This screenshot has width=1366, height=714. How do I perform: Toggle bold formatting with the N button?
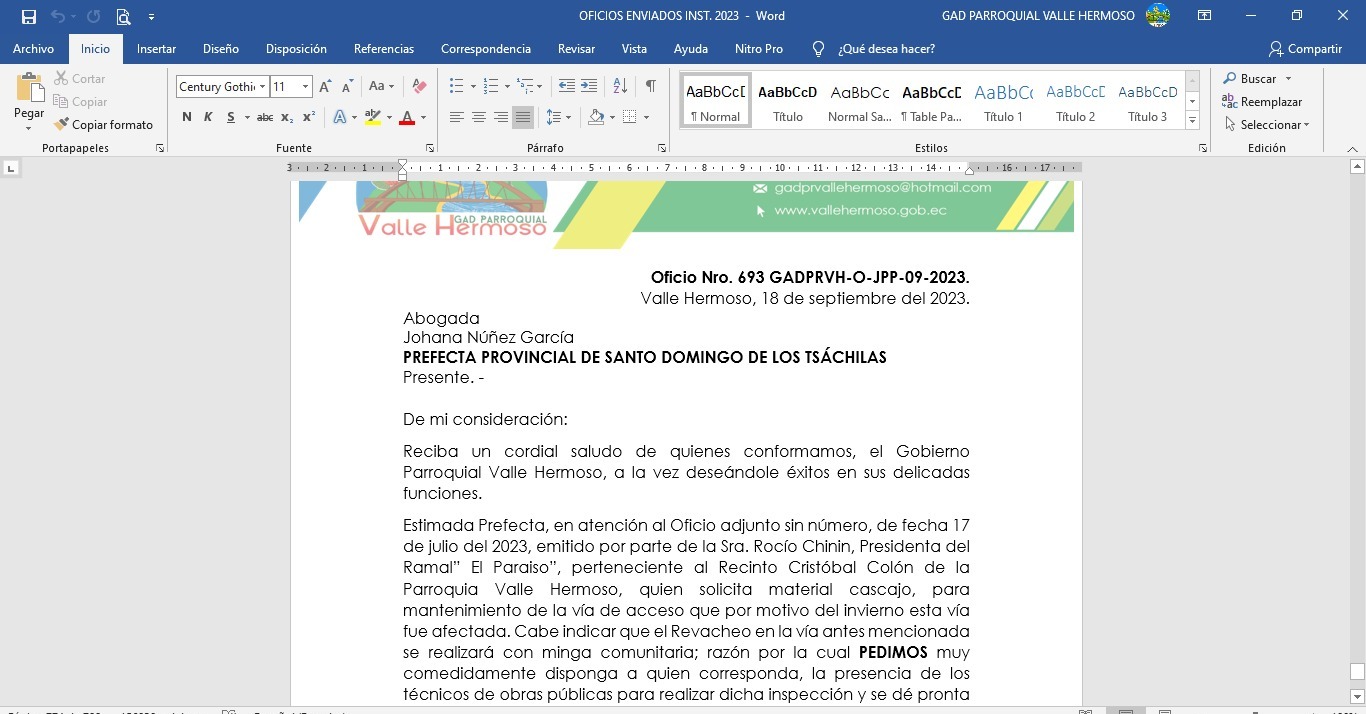click(x=187, y=117)
